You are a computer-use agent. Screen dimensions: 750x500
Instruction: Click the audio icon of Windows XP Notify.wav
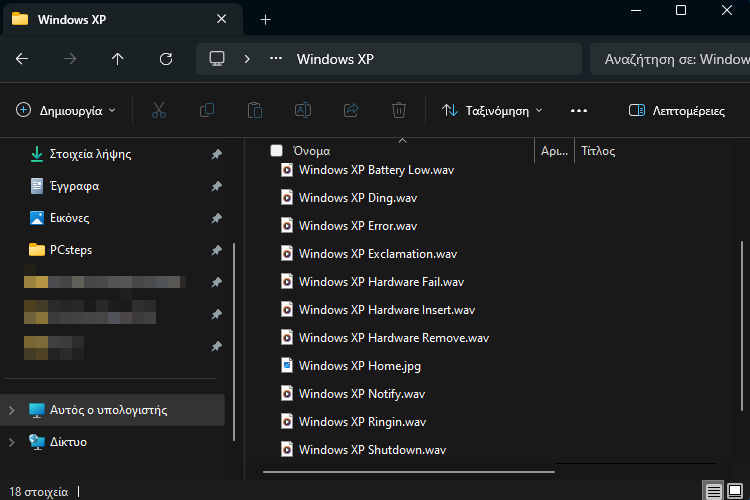287,393
